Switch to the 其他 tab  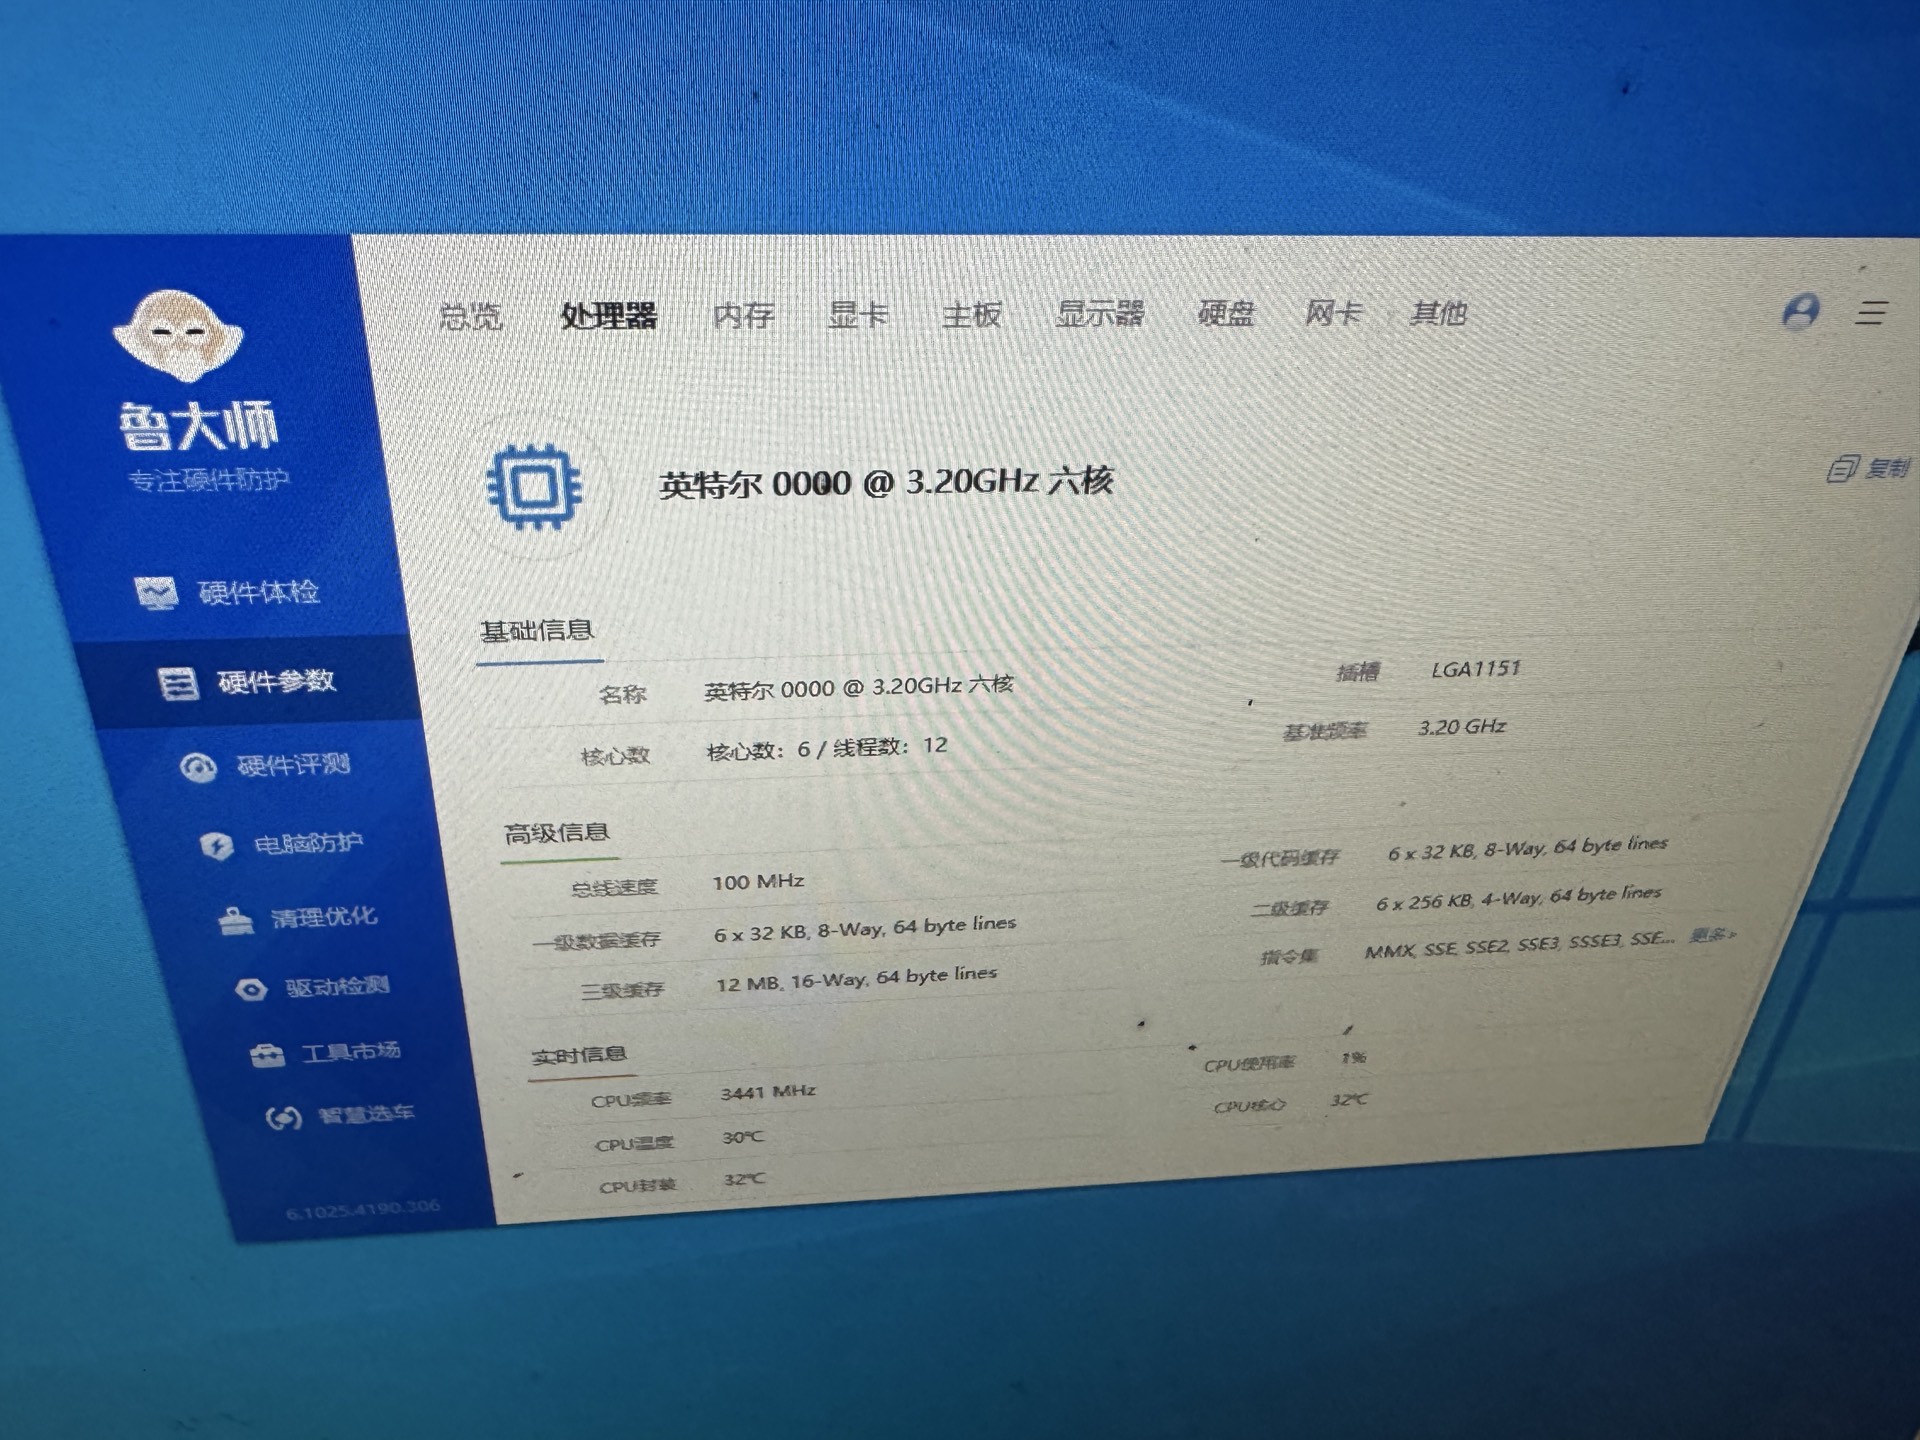coord(1438,313)
